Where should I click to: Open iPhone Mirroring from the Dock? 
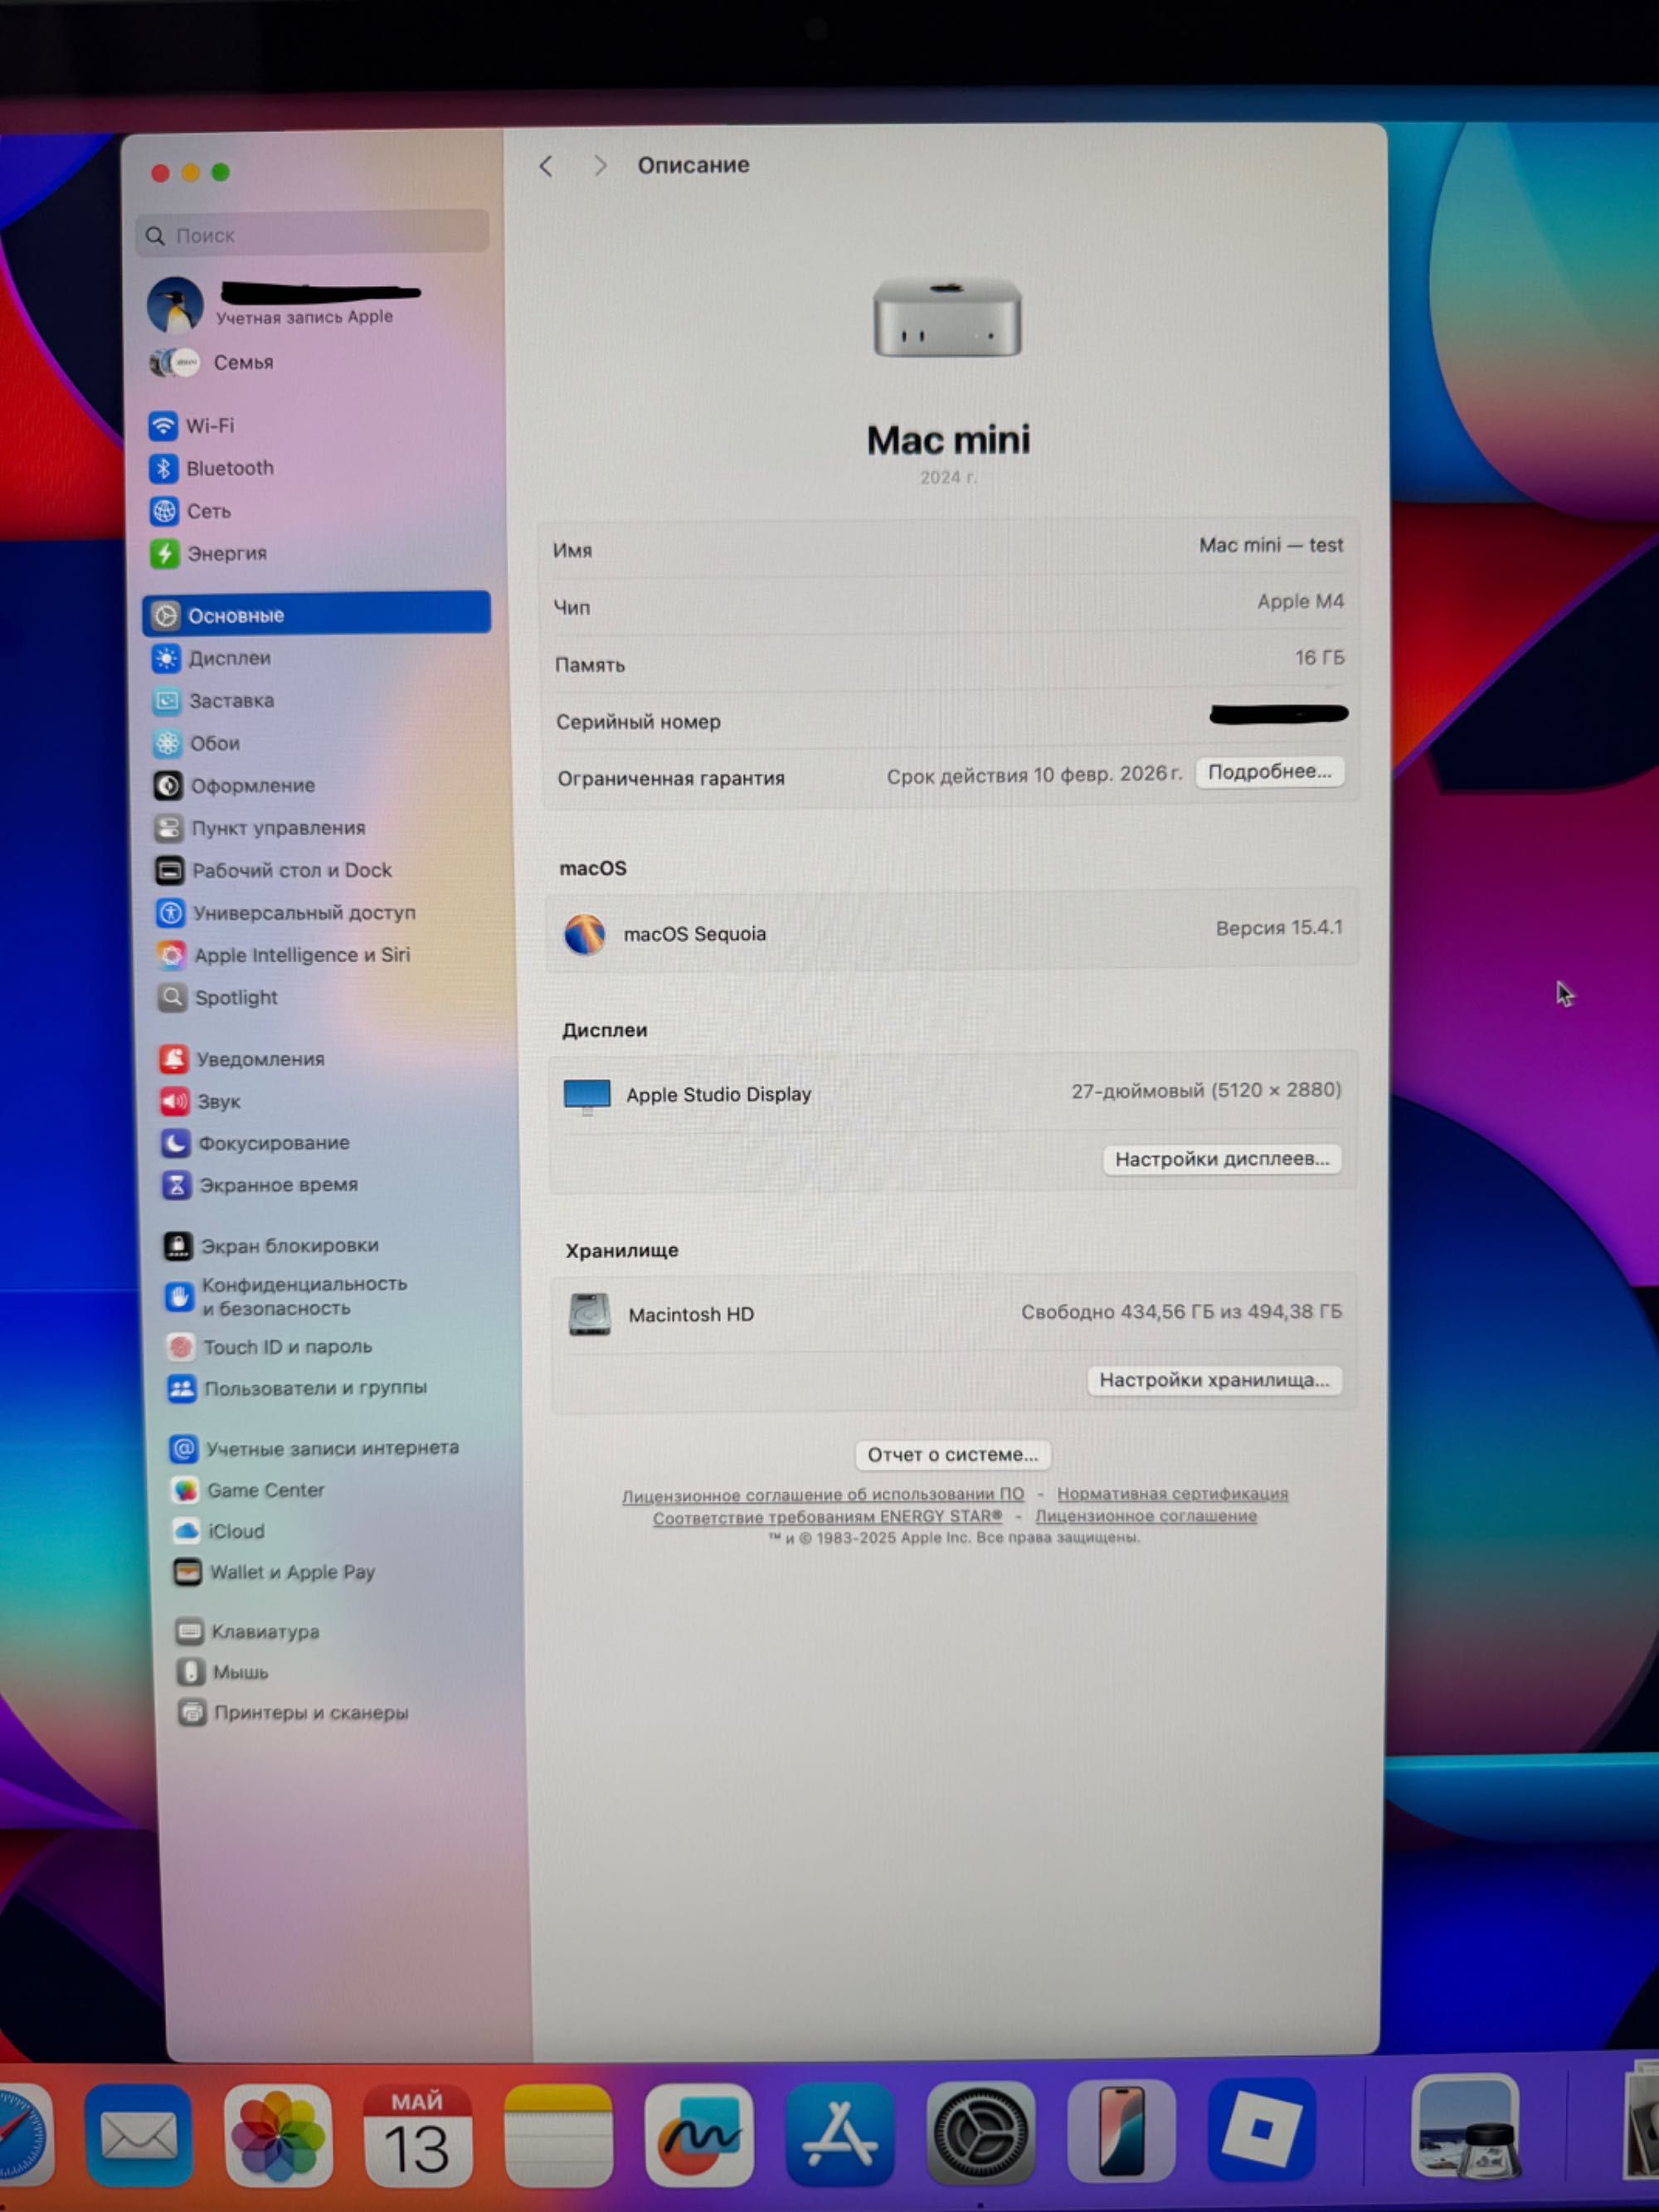pyautogui.click(x=1122, y=2130)
